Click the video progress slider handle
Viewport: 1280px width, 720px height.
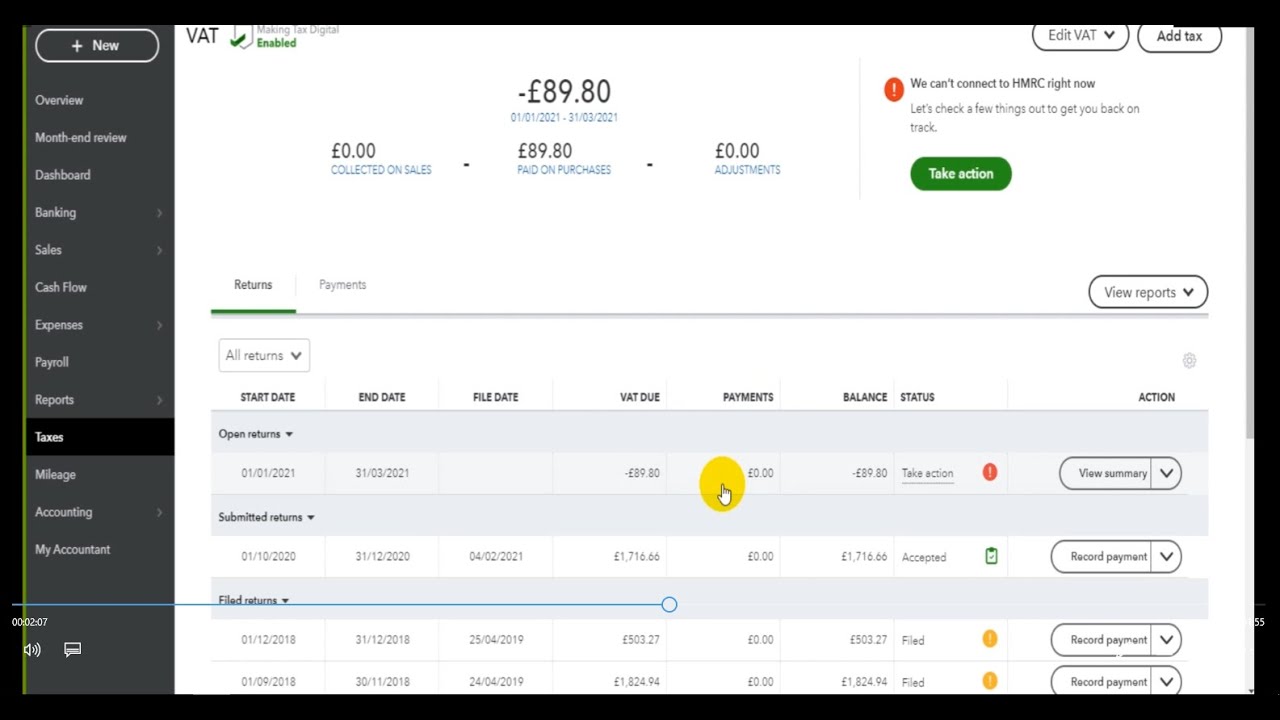tap(669, 604)
